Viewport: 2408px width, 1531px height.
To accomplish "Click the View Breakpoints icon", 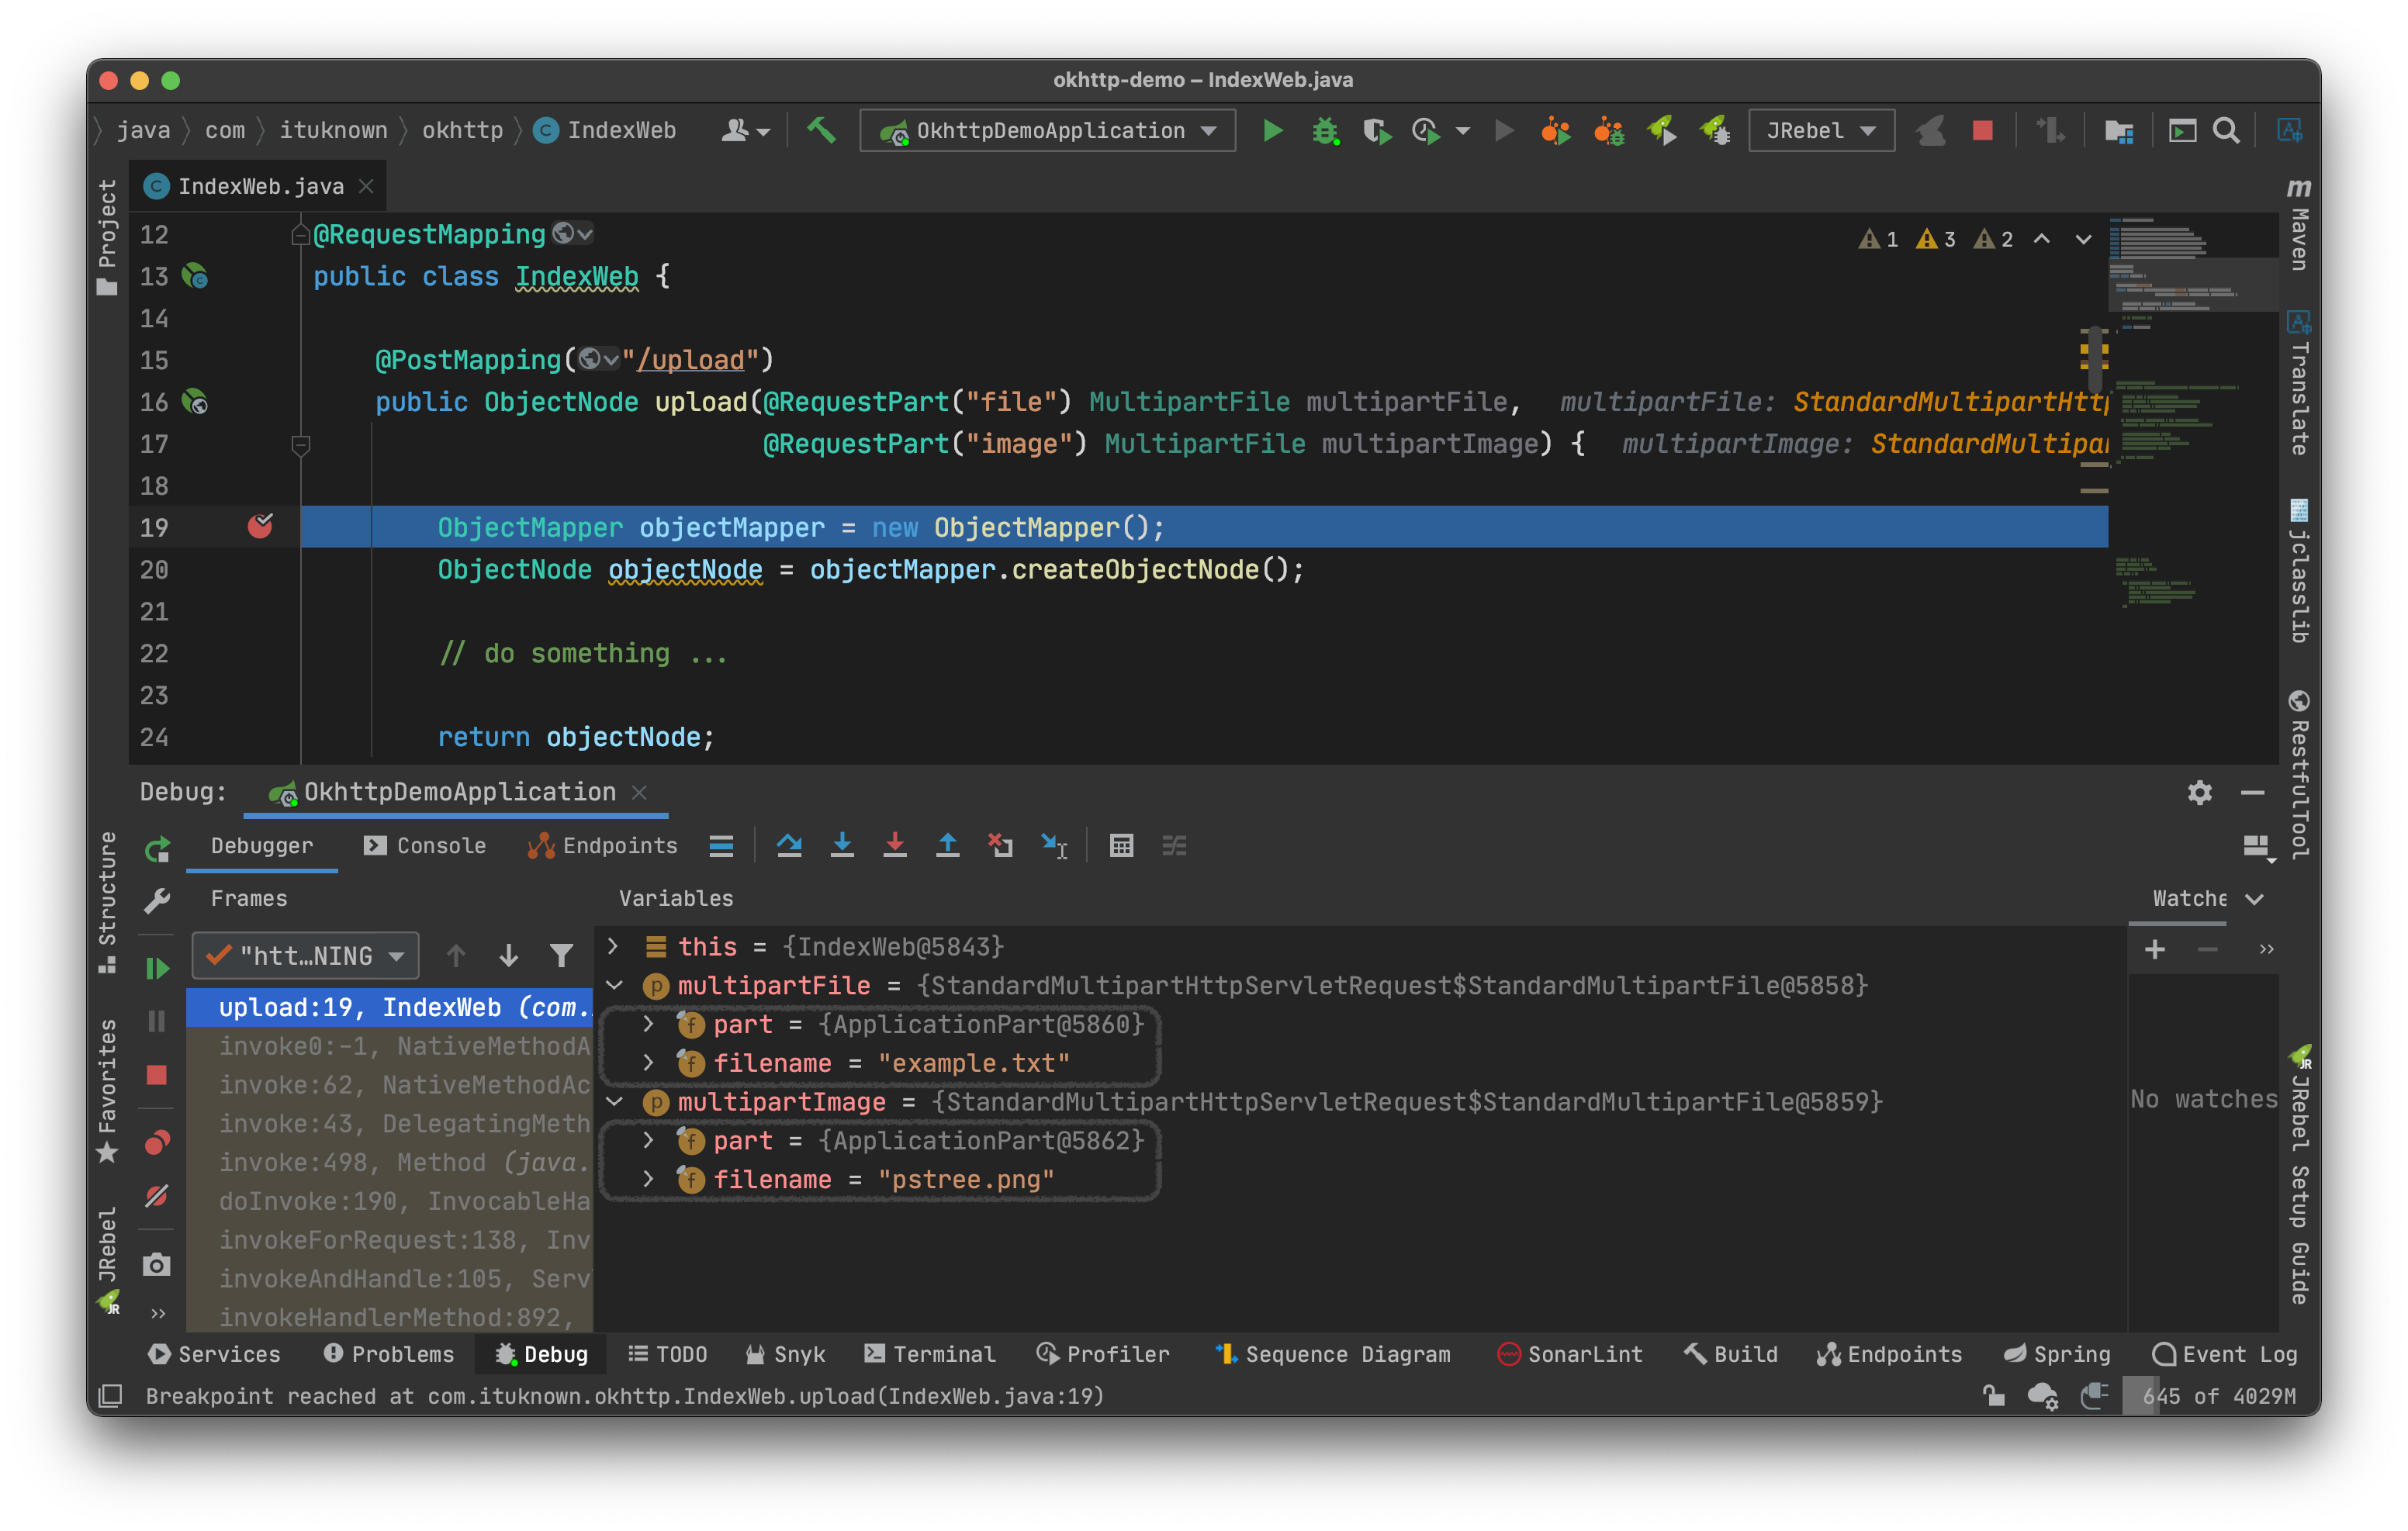I will [x=157, y=1142].
